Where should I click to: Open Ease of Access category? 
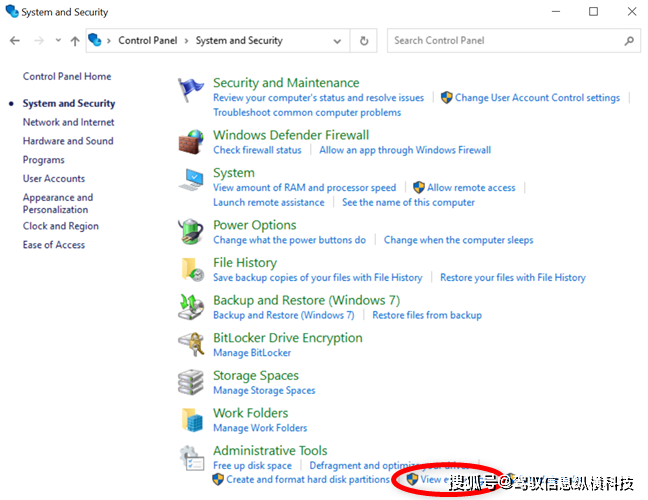point(54,245)
